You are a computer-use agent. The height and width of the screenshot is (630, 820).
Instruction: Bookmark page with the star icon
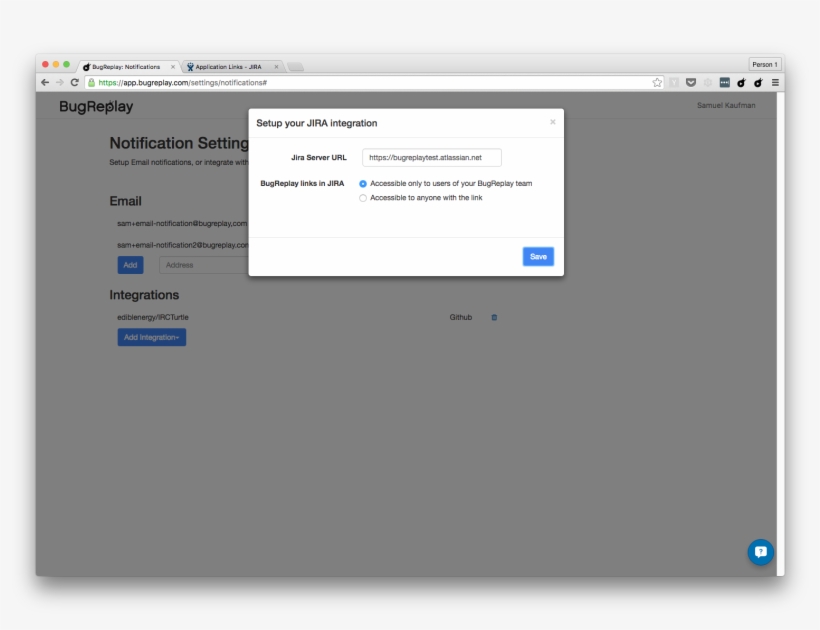[657, 83]
